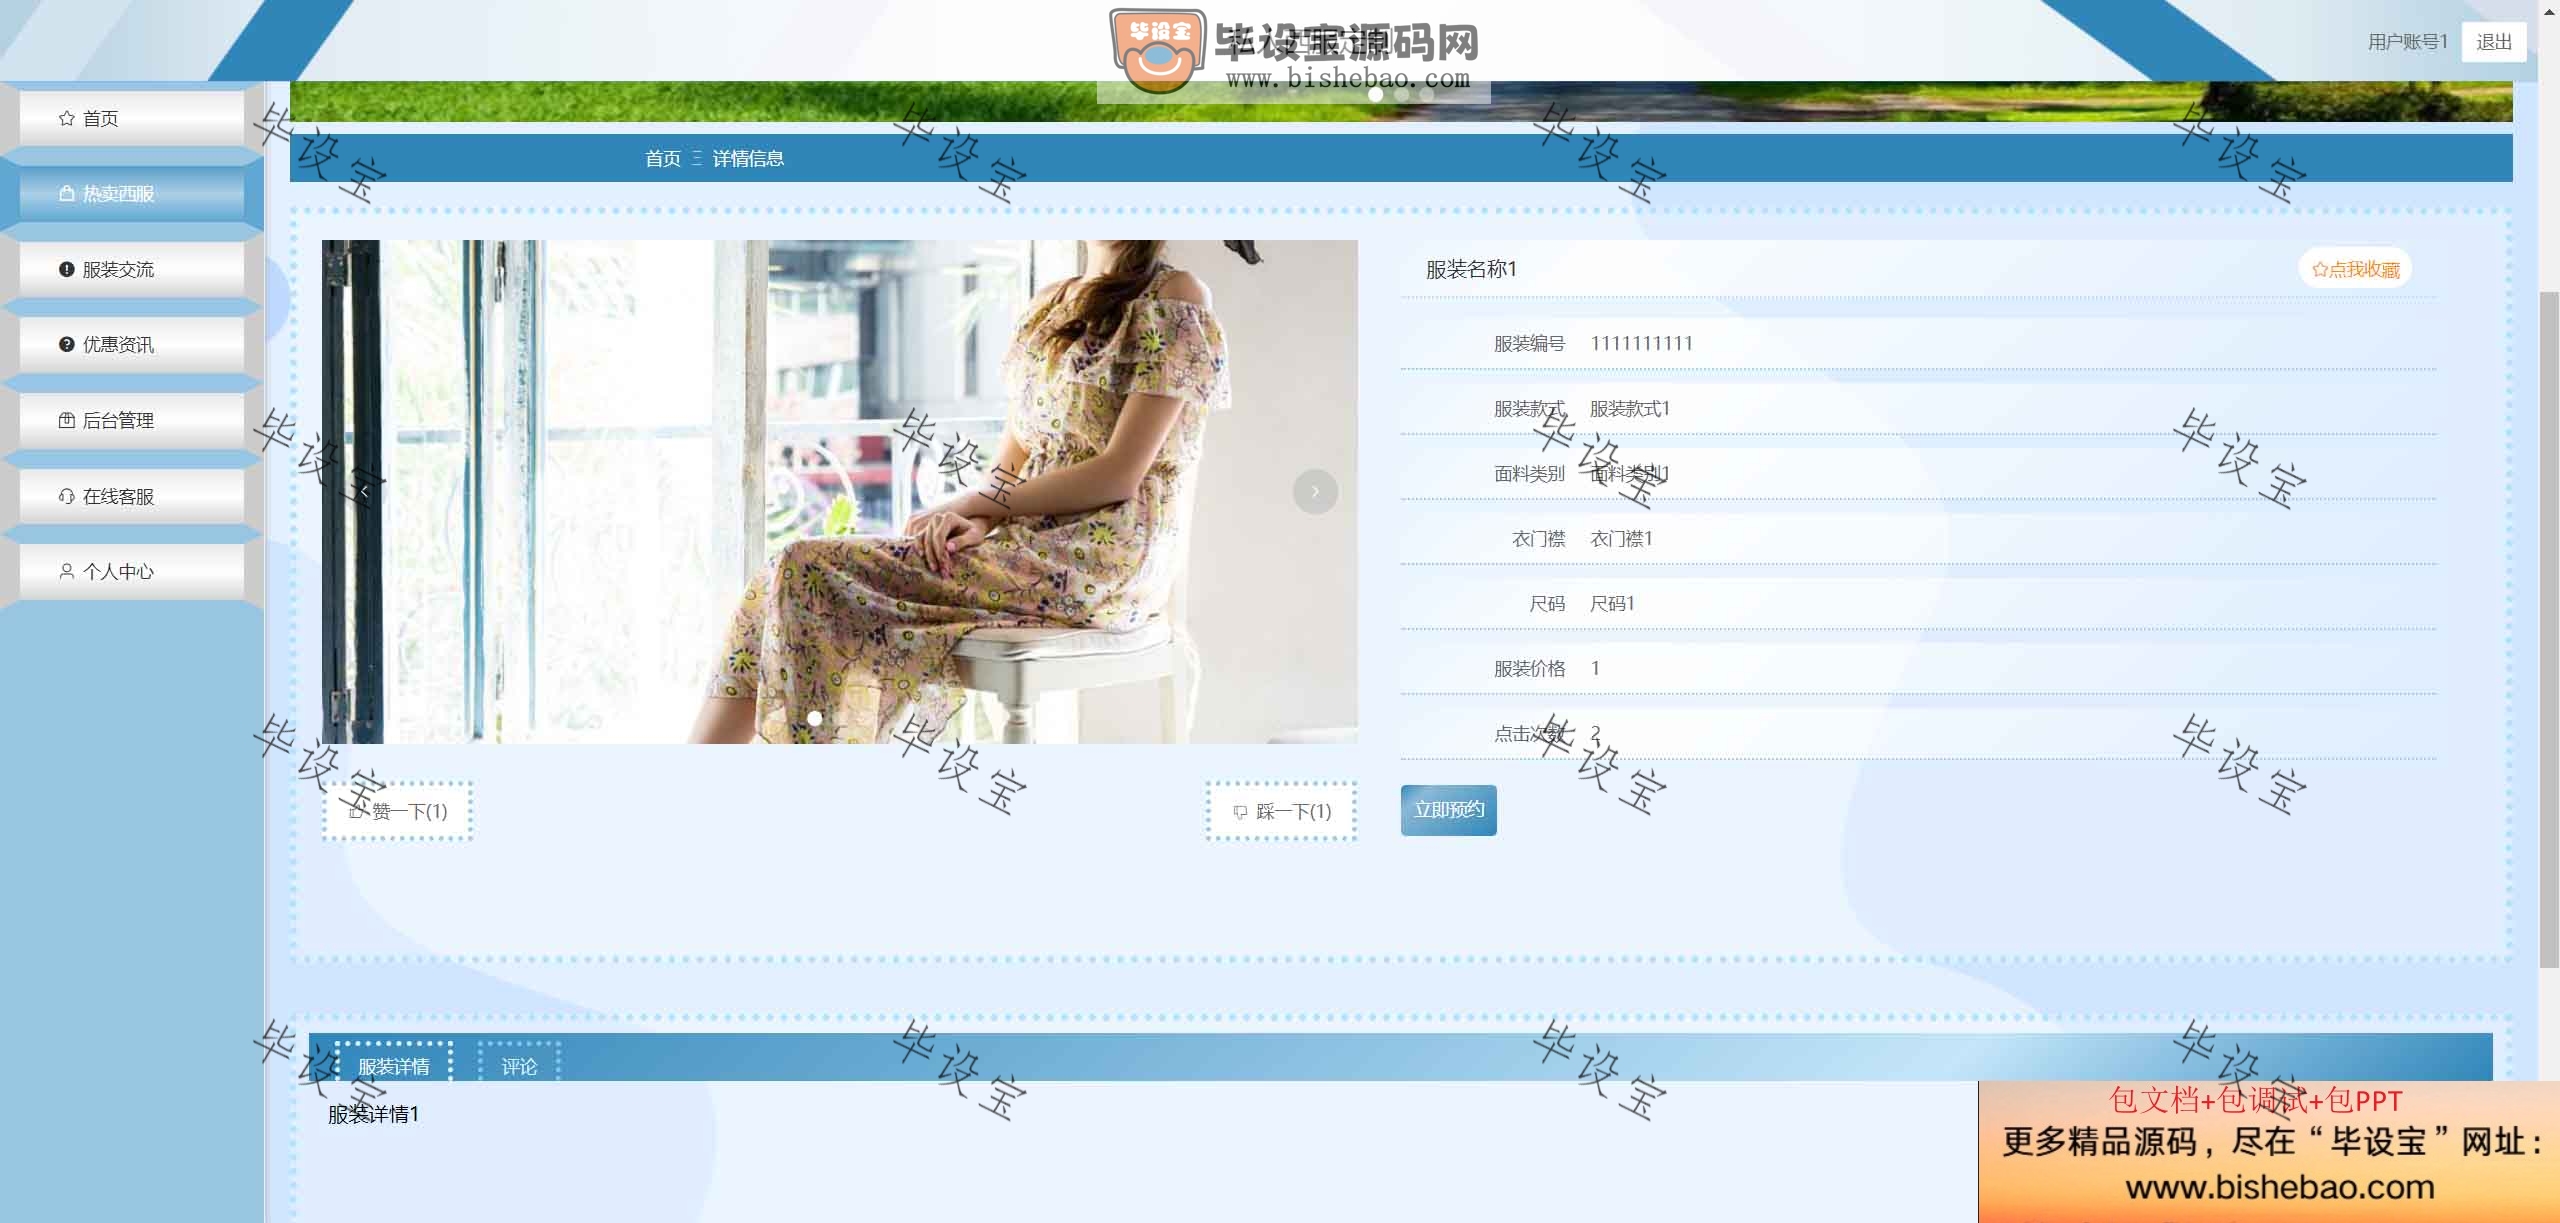Click the page vertical scrollbar

[x=2549, y=630]
